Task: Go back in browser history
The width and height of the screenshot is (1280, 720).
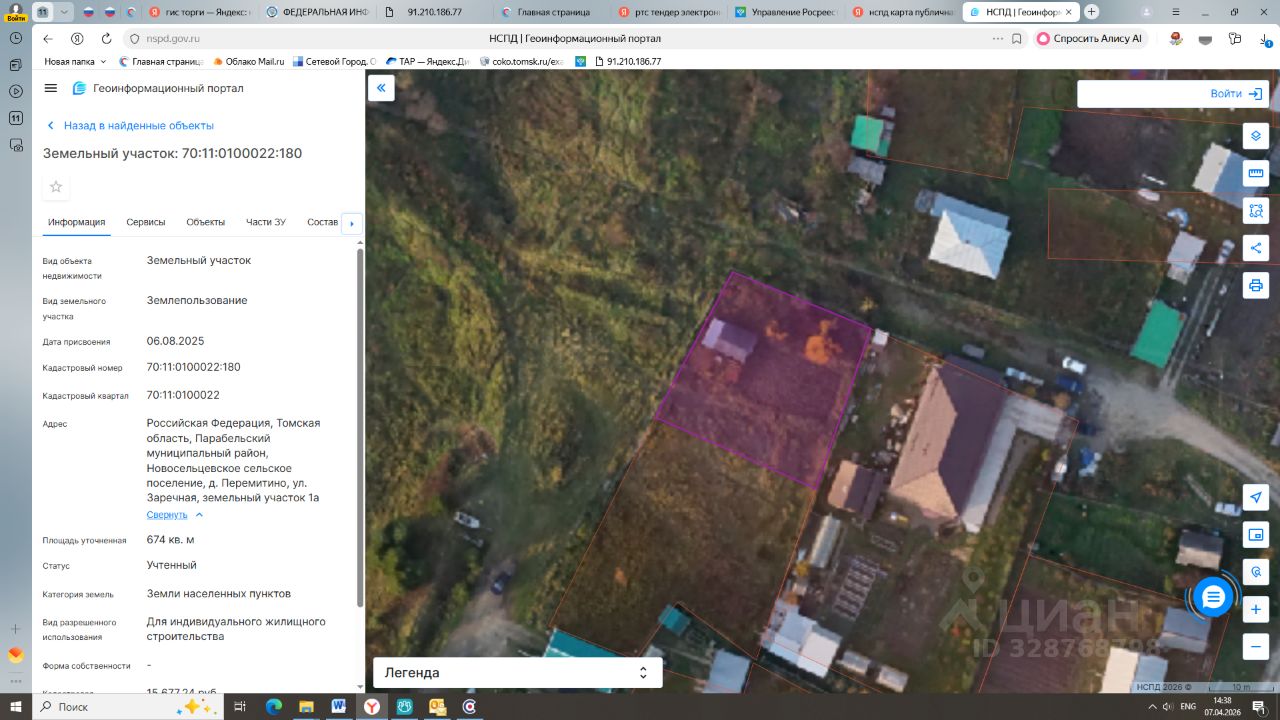Action: (x=48, y=38)
